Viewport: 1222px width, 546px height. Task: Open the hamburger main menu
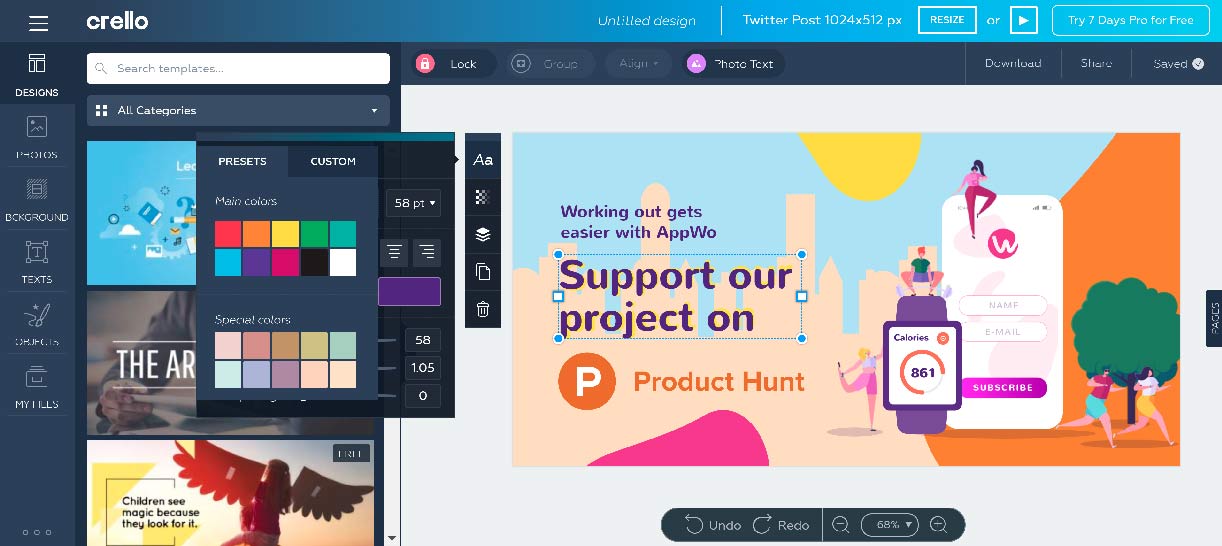click(38, 23)
